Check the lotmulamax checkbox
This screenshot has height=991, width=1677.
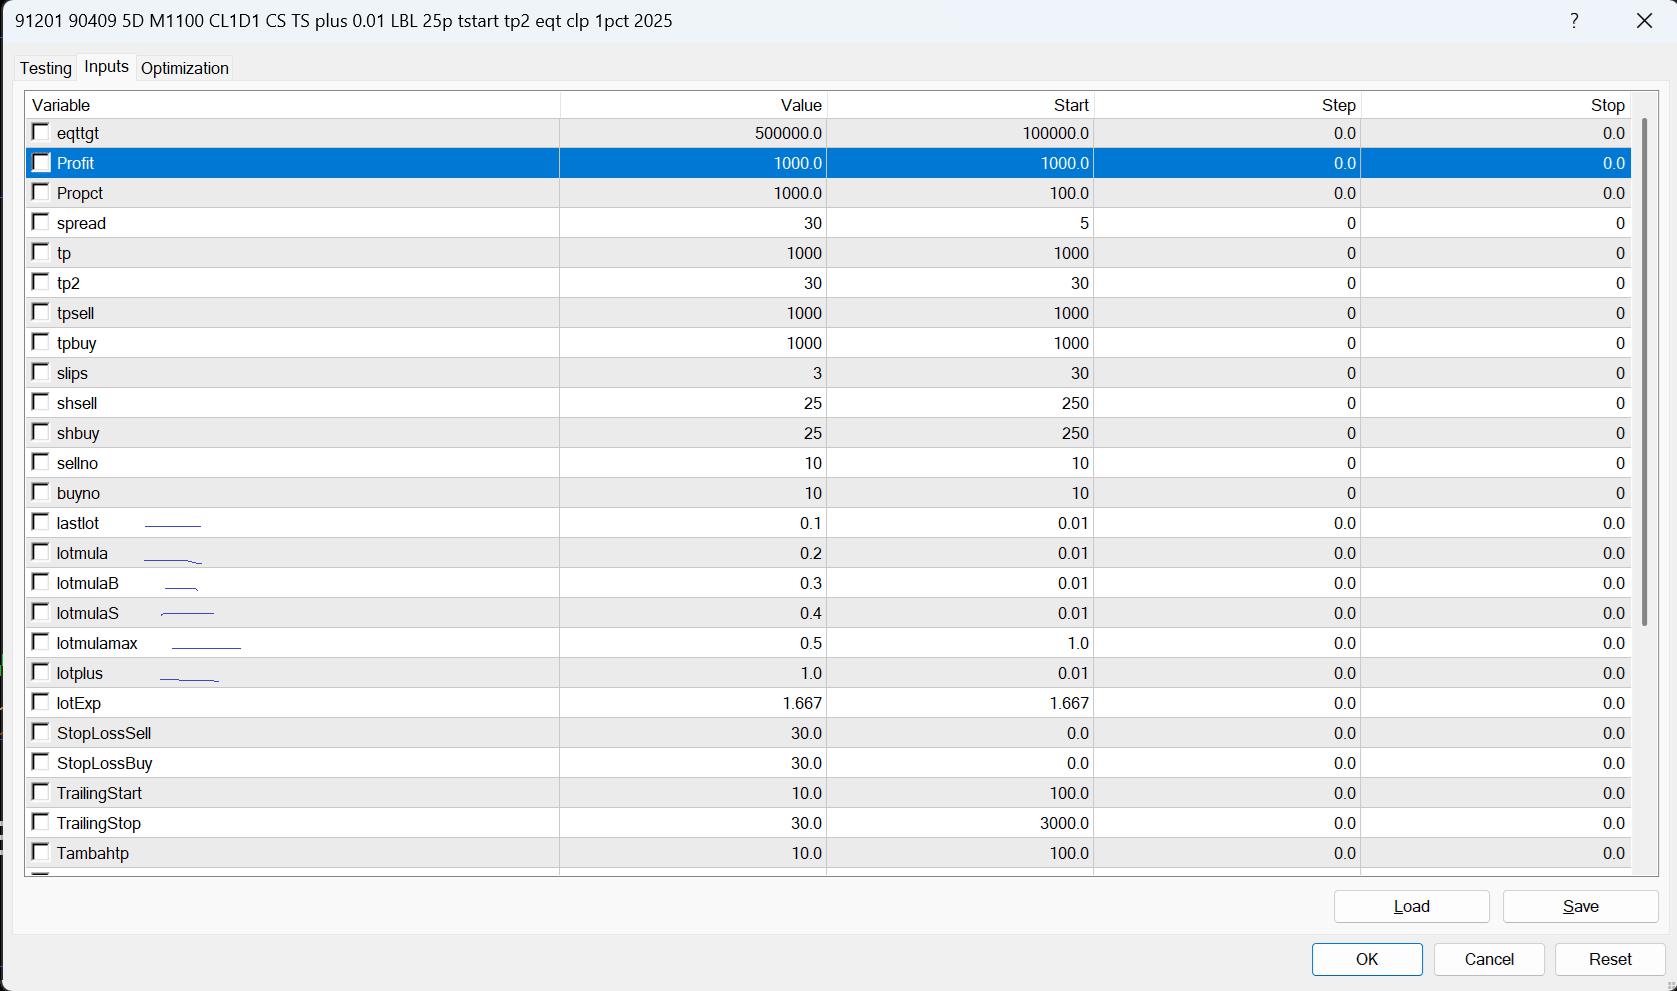pos(41,642)
